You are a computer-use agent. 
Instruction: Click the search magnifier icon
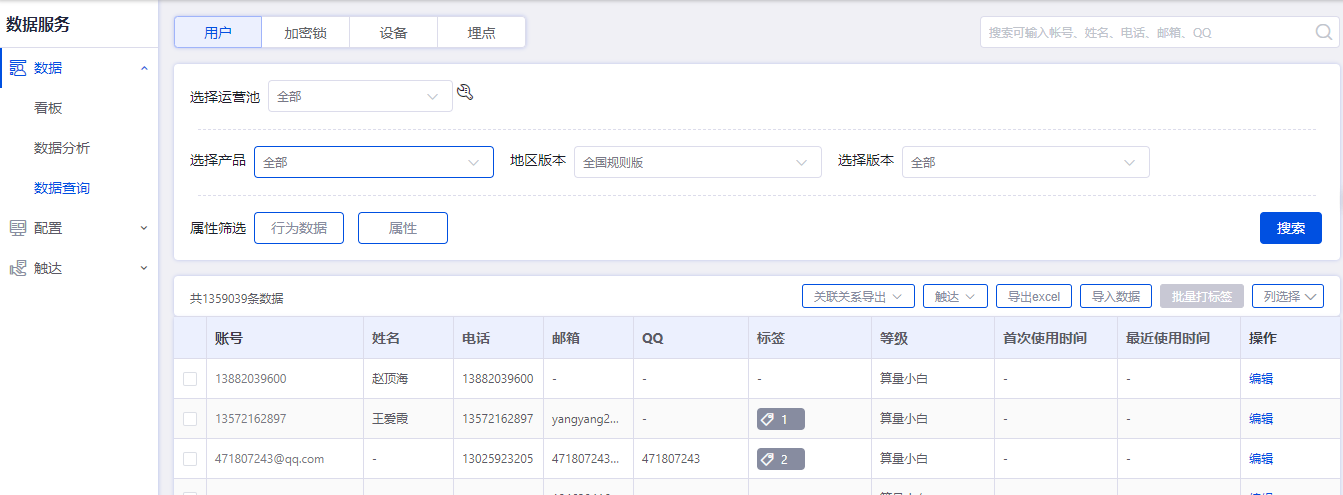pos(1323,32)
